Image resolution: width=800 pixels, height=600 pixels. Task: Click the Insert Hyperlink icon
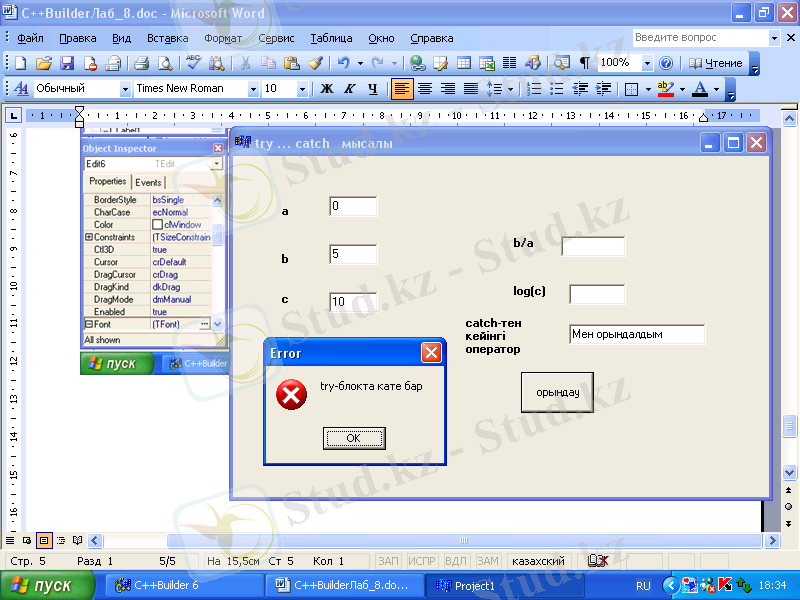click(417, 63)
